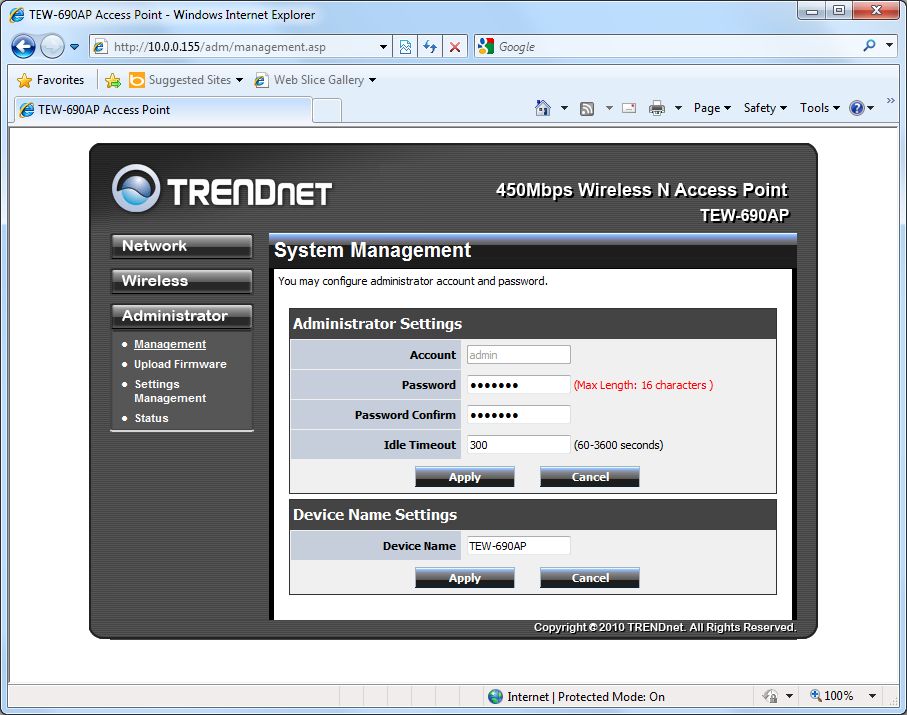Expand the zoom level dropdown arrow
The height and width of the screenshot is (715, 907).
click(872, 696)
